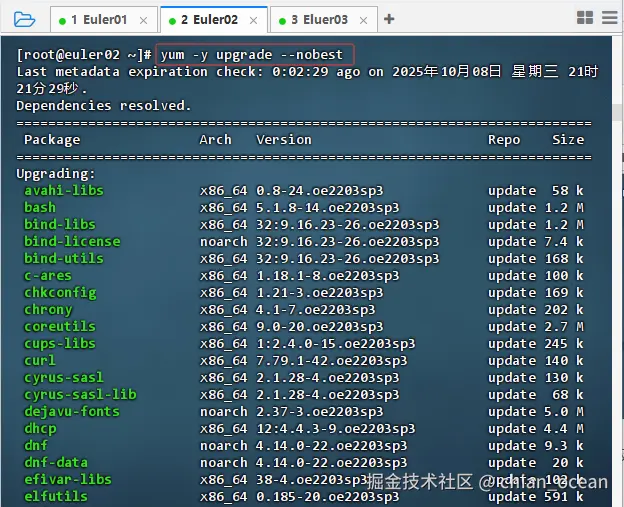Click the 5.0 M size of dejavu-fonts
Viewport: 624px width, 507px height.
pos(564,411)
